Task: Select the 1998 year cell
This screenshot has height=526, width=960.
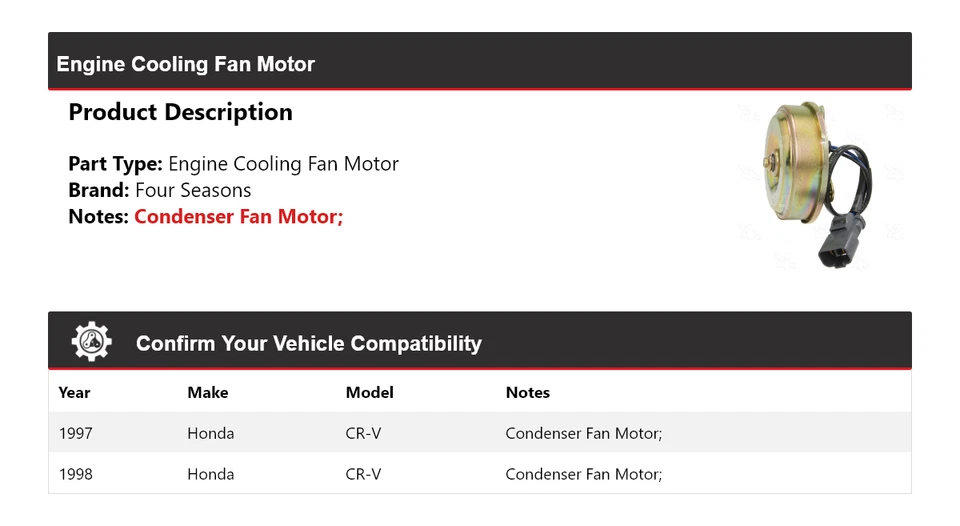Action: pos(76,474)
